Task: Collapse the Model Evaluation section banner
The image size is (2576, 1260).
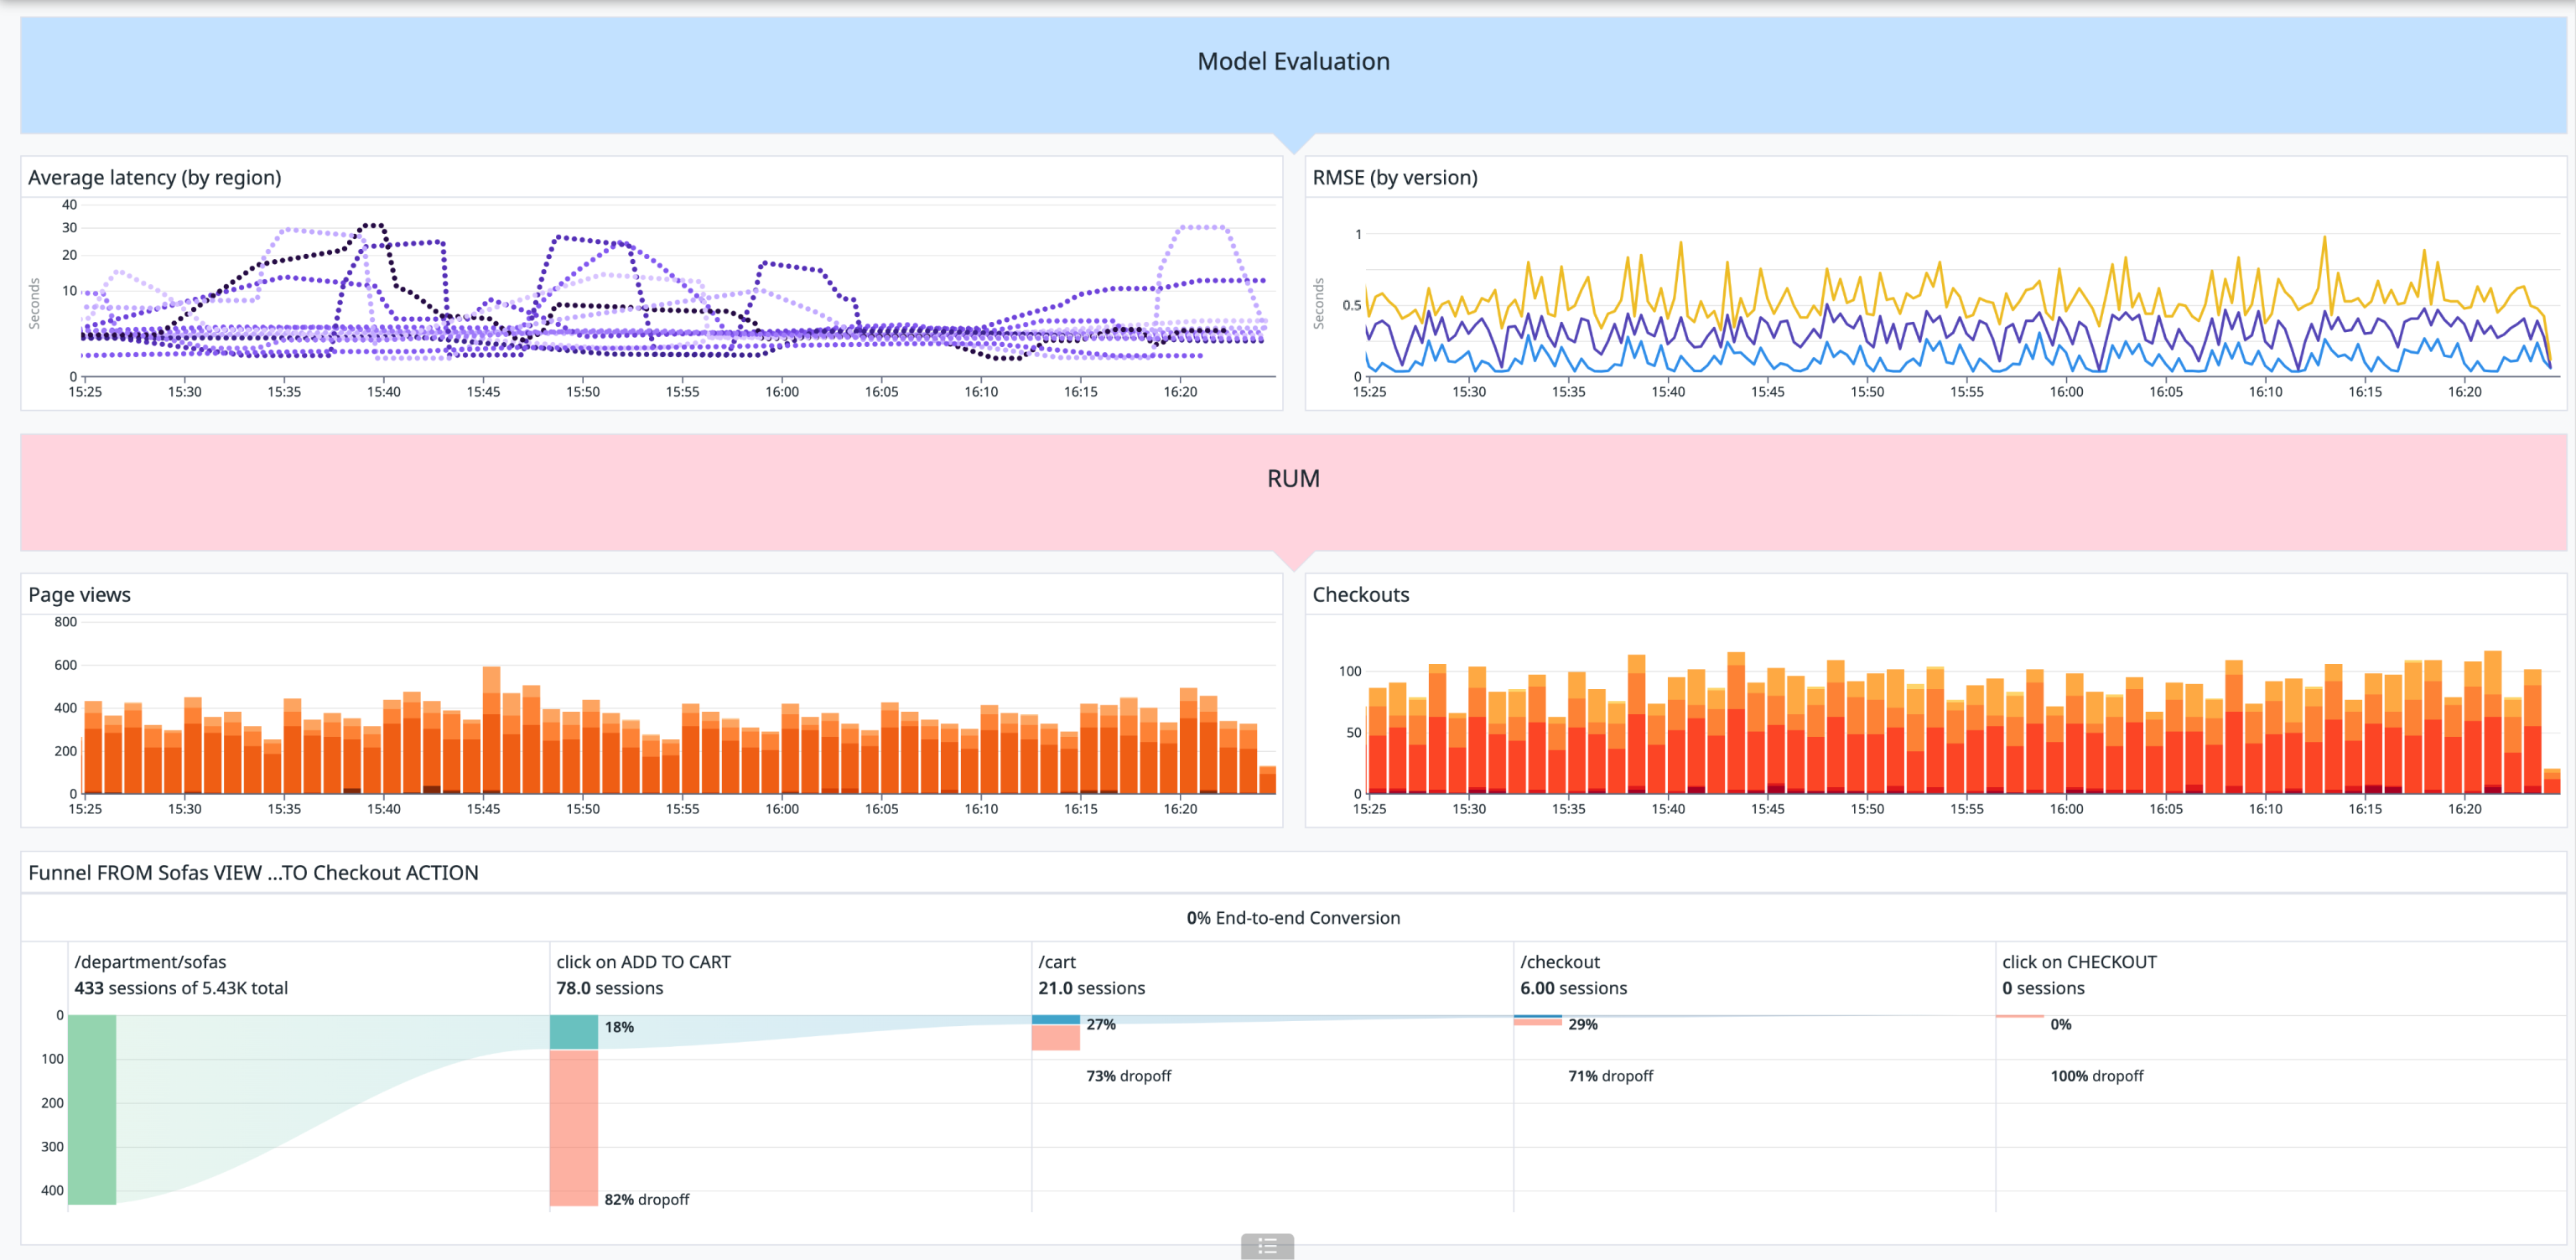Action: [x=1294, y=61]
